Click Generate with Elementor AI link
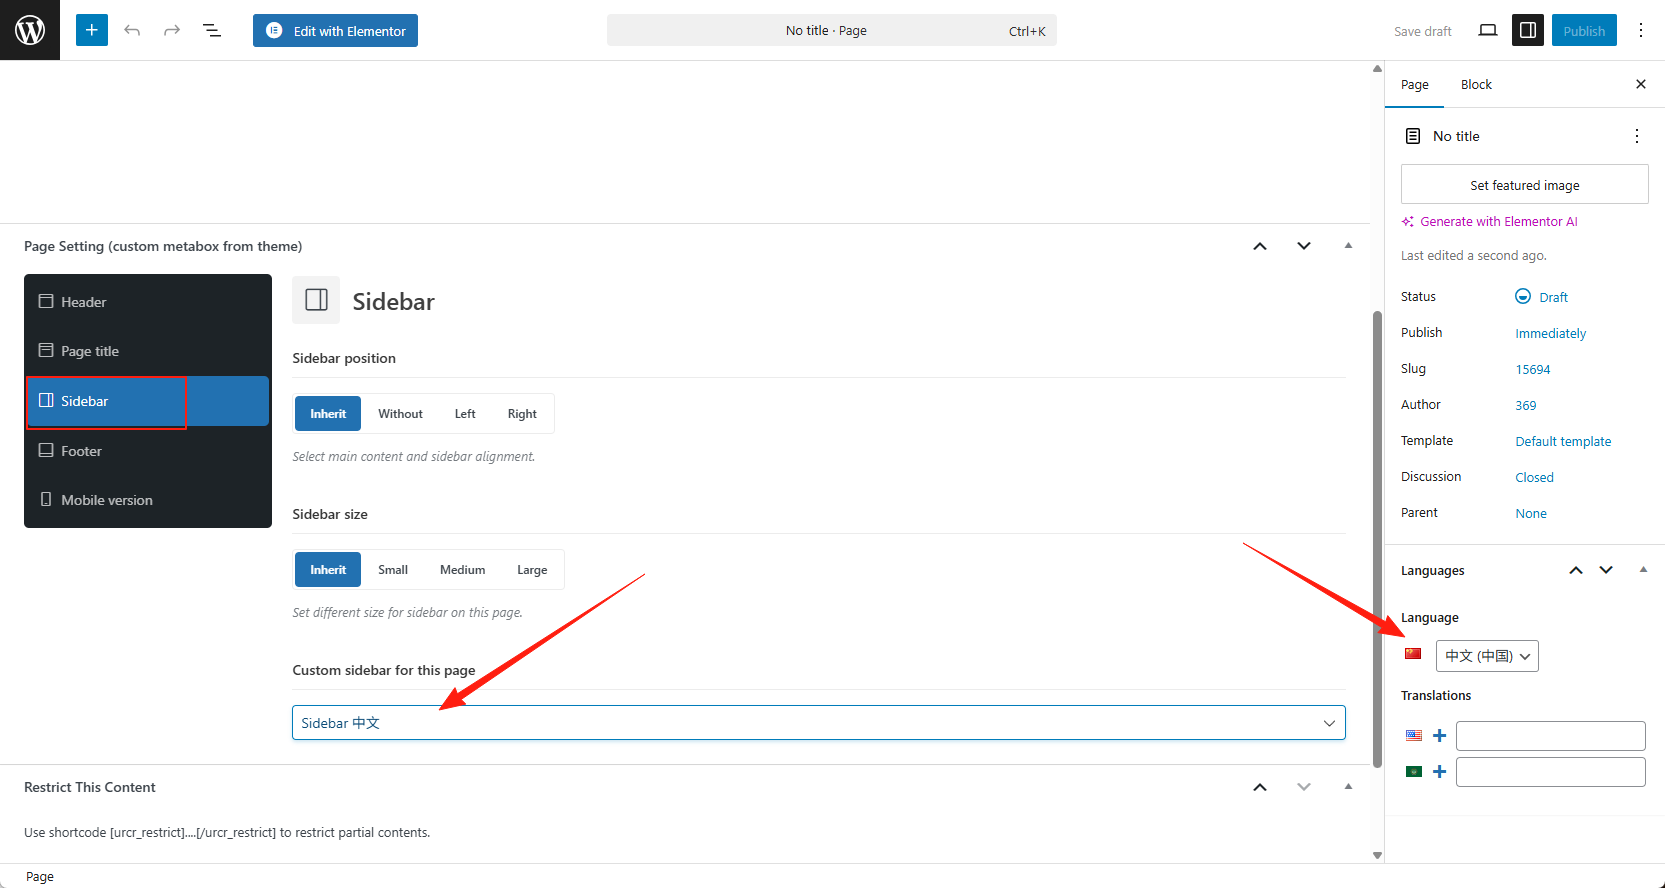The image size is (1665, 888). 1490,222
